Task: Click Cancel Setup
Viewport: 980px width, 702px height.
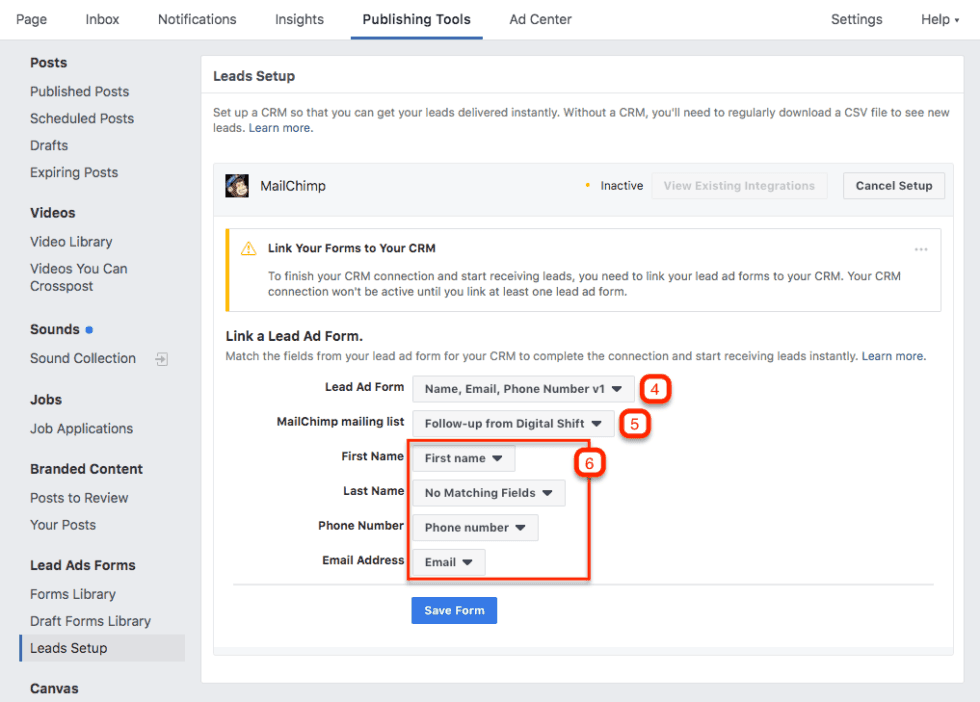Action: click(x=893, y=185)
